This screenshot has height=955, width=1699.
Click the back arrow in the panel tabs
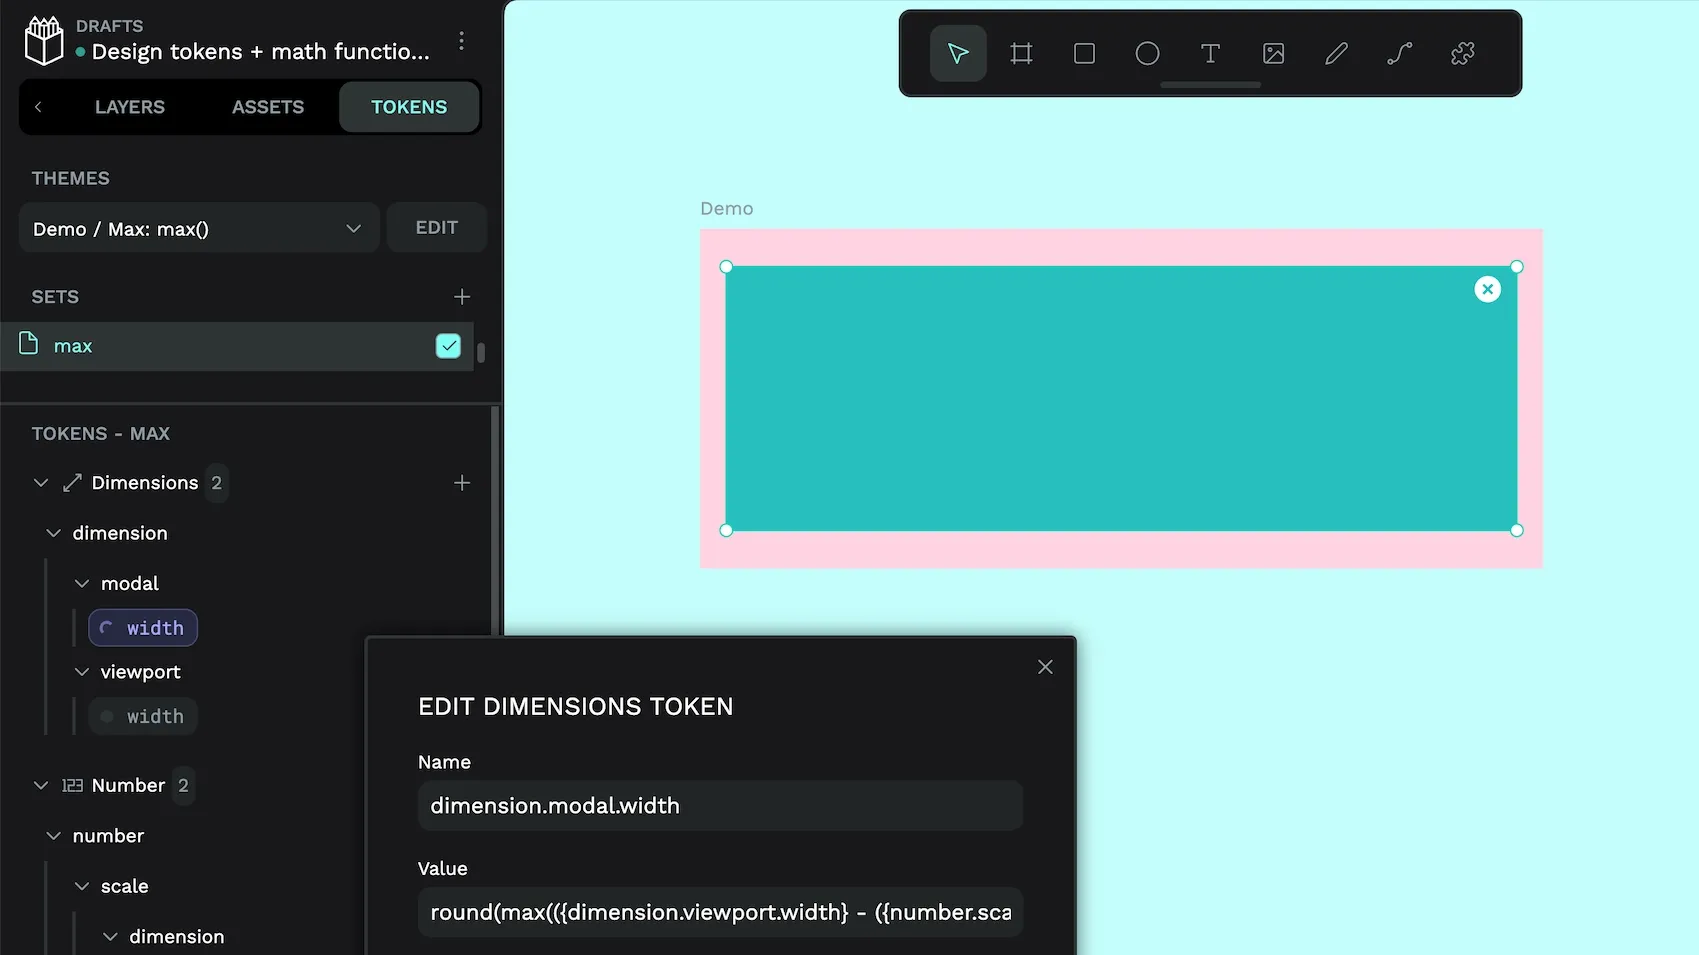(38, 107)
